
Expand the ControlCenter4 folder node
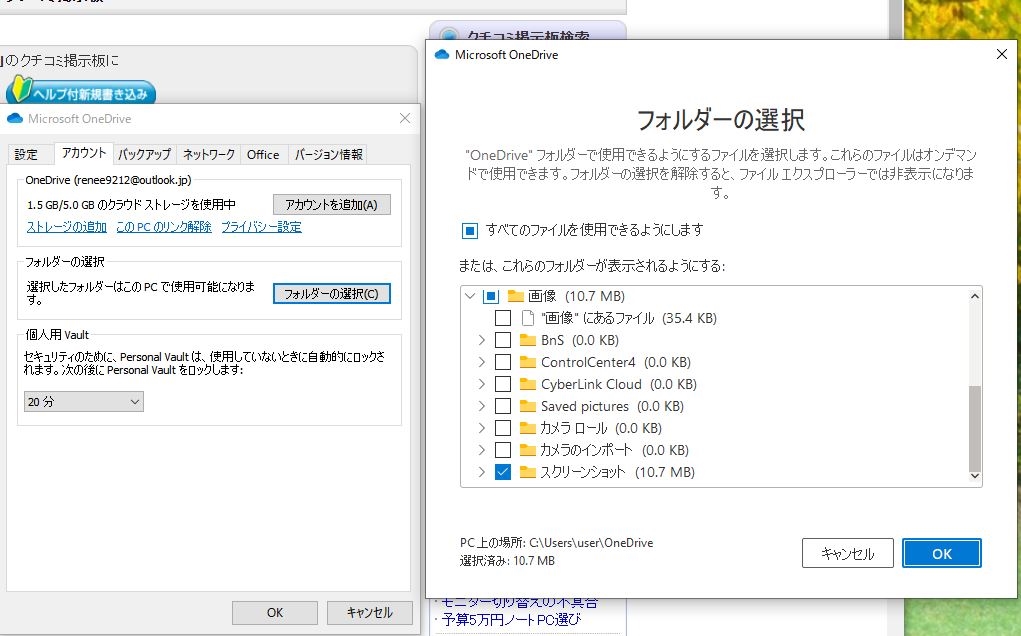pyautogui.click(x=482, y=363)
